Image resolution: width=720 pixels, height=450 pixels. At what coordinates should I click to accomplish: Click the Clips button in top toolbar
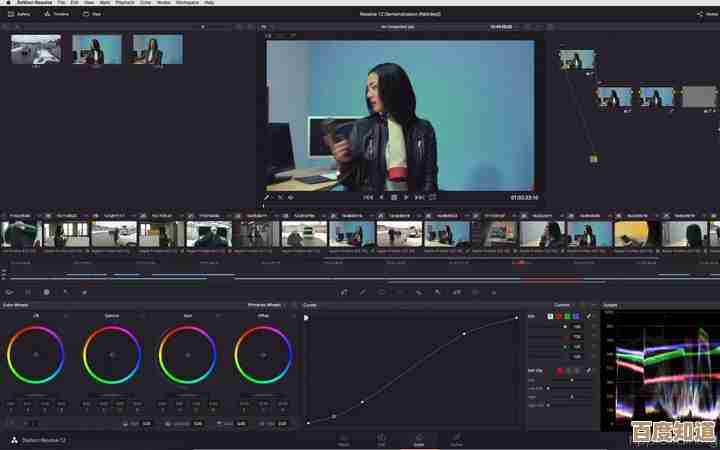(x=96, y=14)
